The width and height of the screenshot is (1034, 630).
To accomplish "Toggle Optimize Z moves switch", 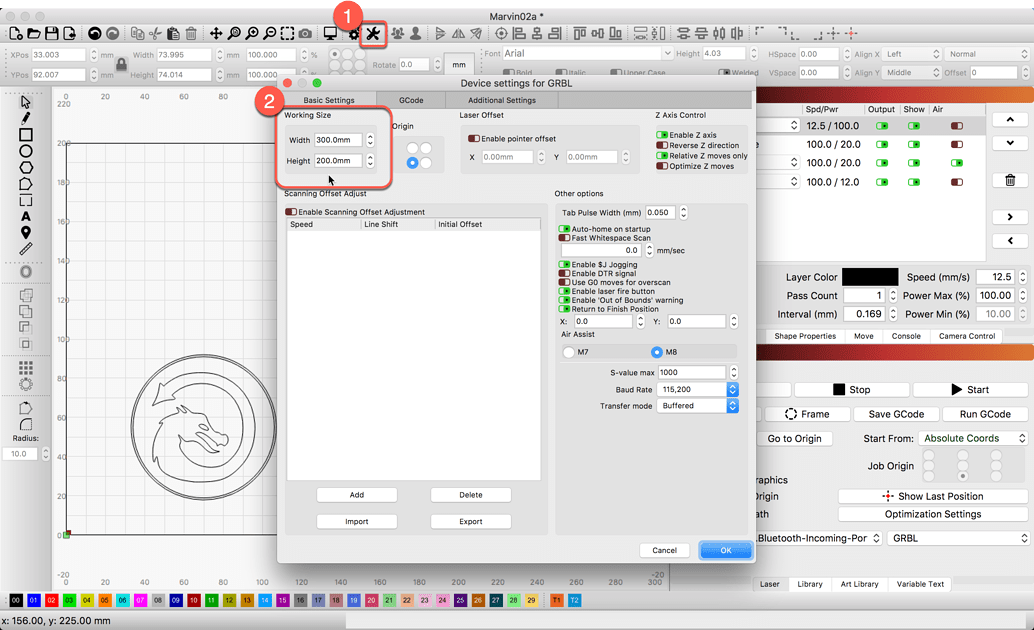I will click(x=661, y=166).
